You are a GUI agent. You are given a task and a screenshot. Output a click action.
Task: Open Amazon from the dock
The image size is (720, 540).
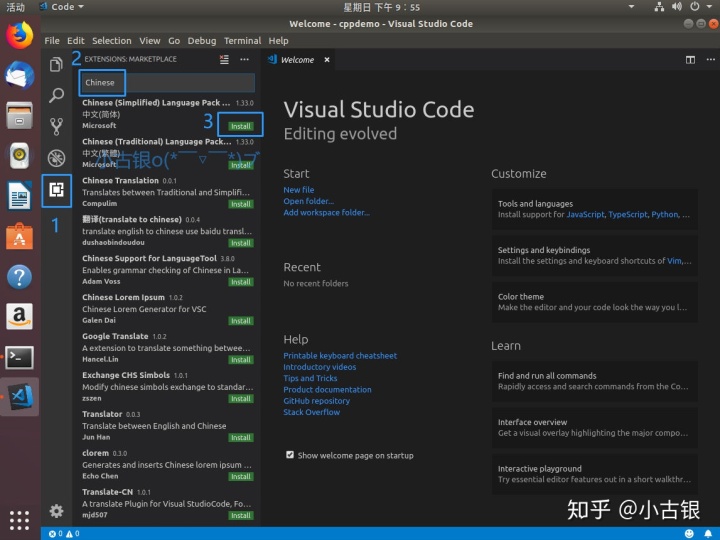(x=19, y=316)
